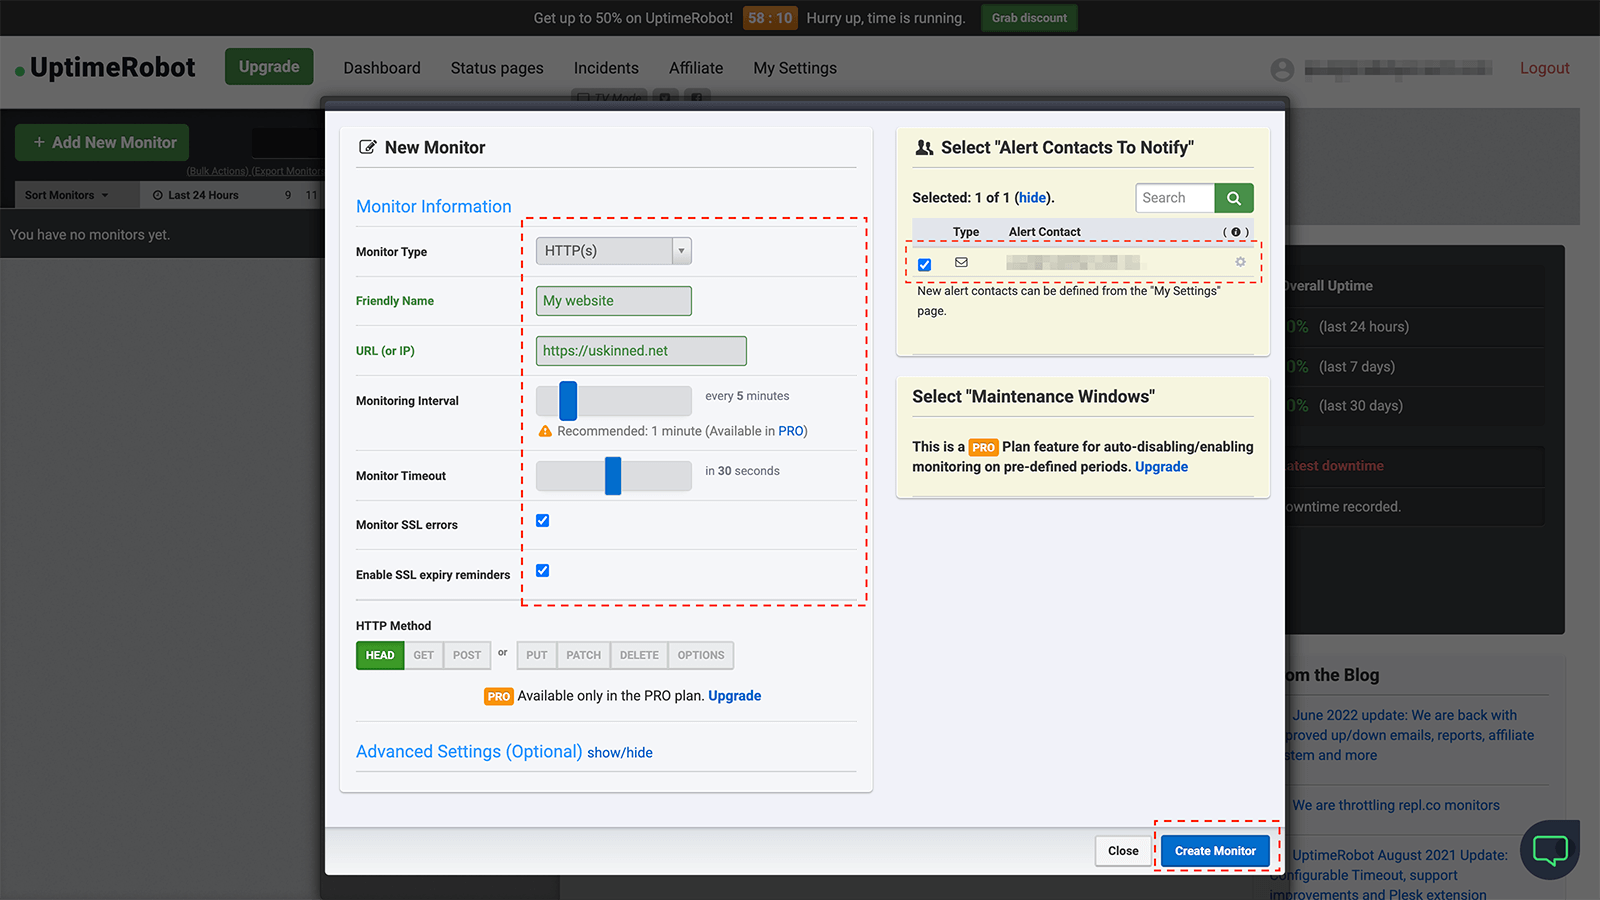The image size is (1600, 900).
Task: Click the Monitoring Interval slider handle
Action: coord(568,401)
